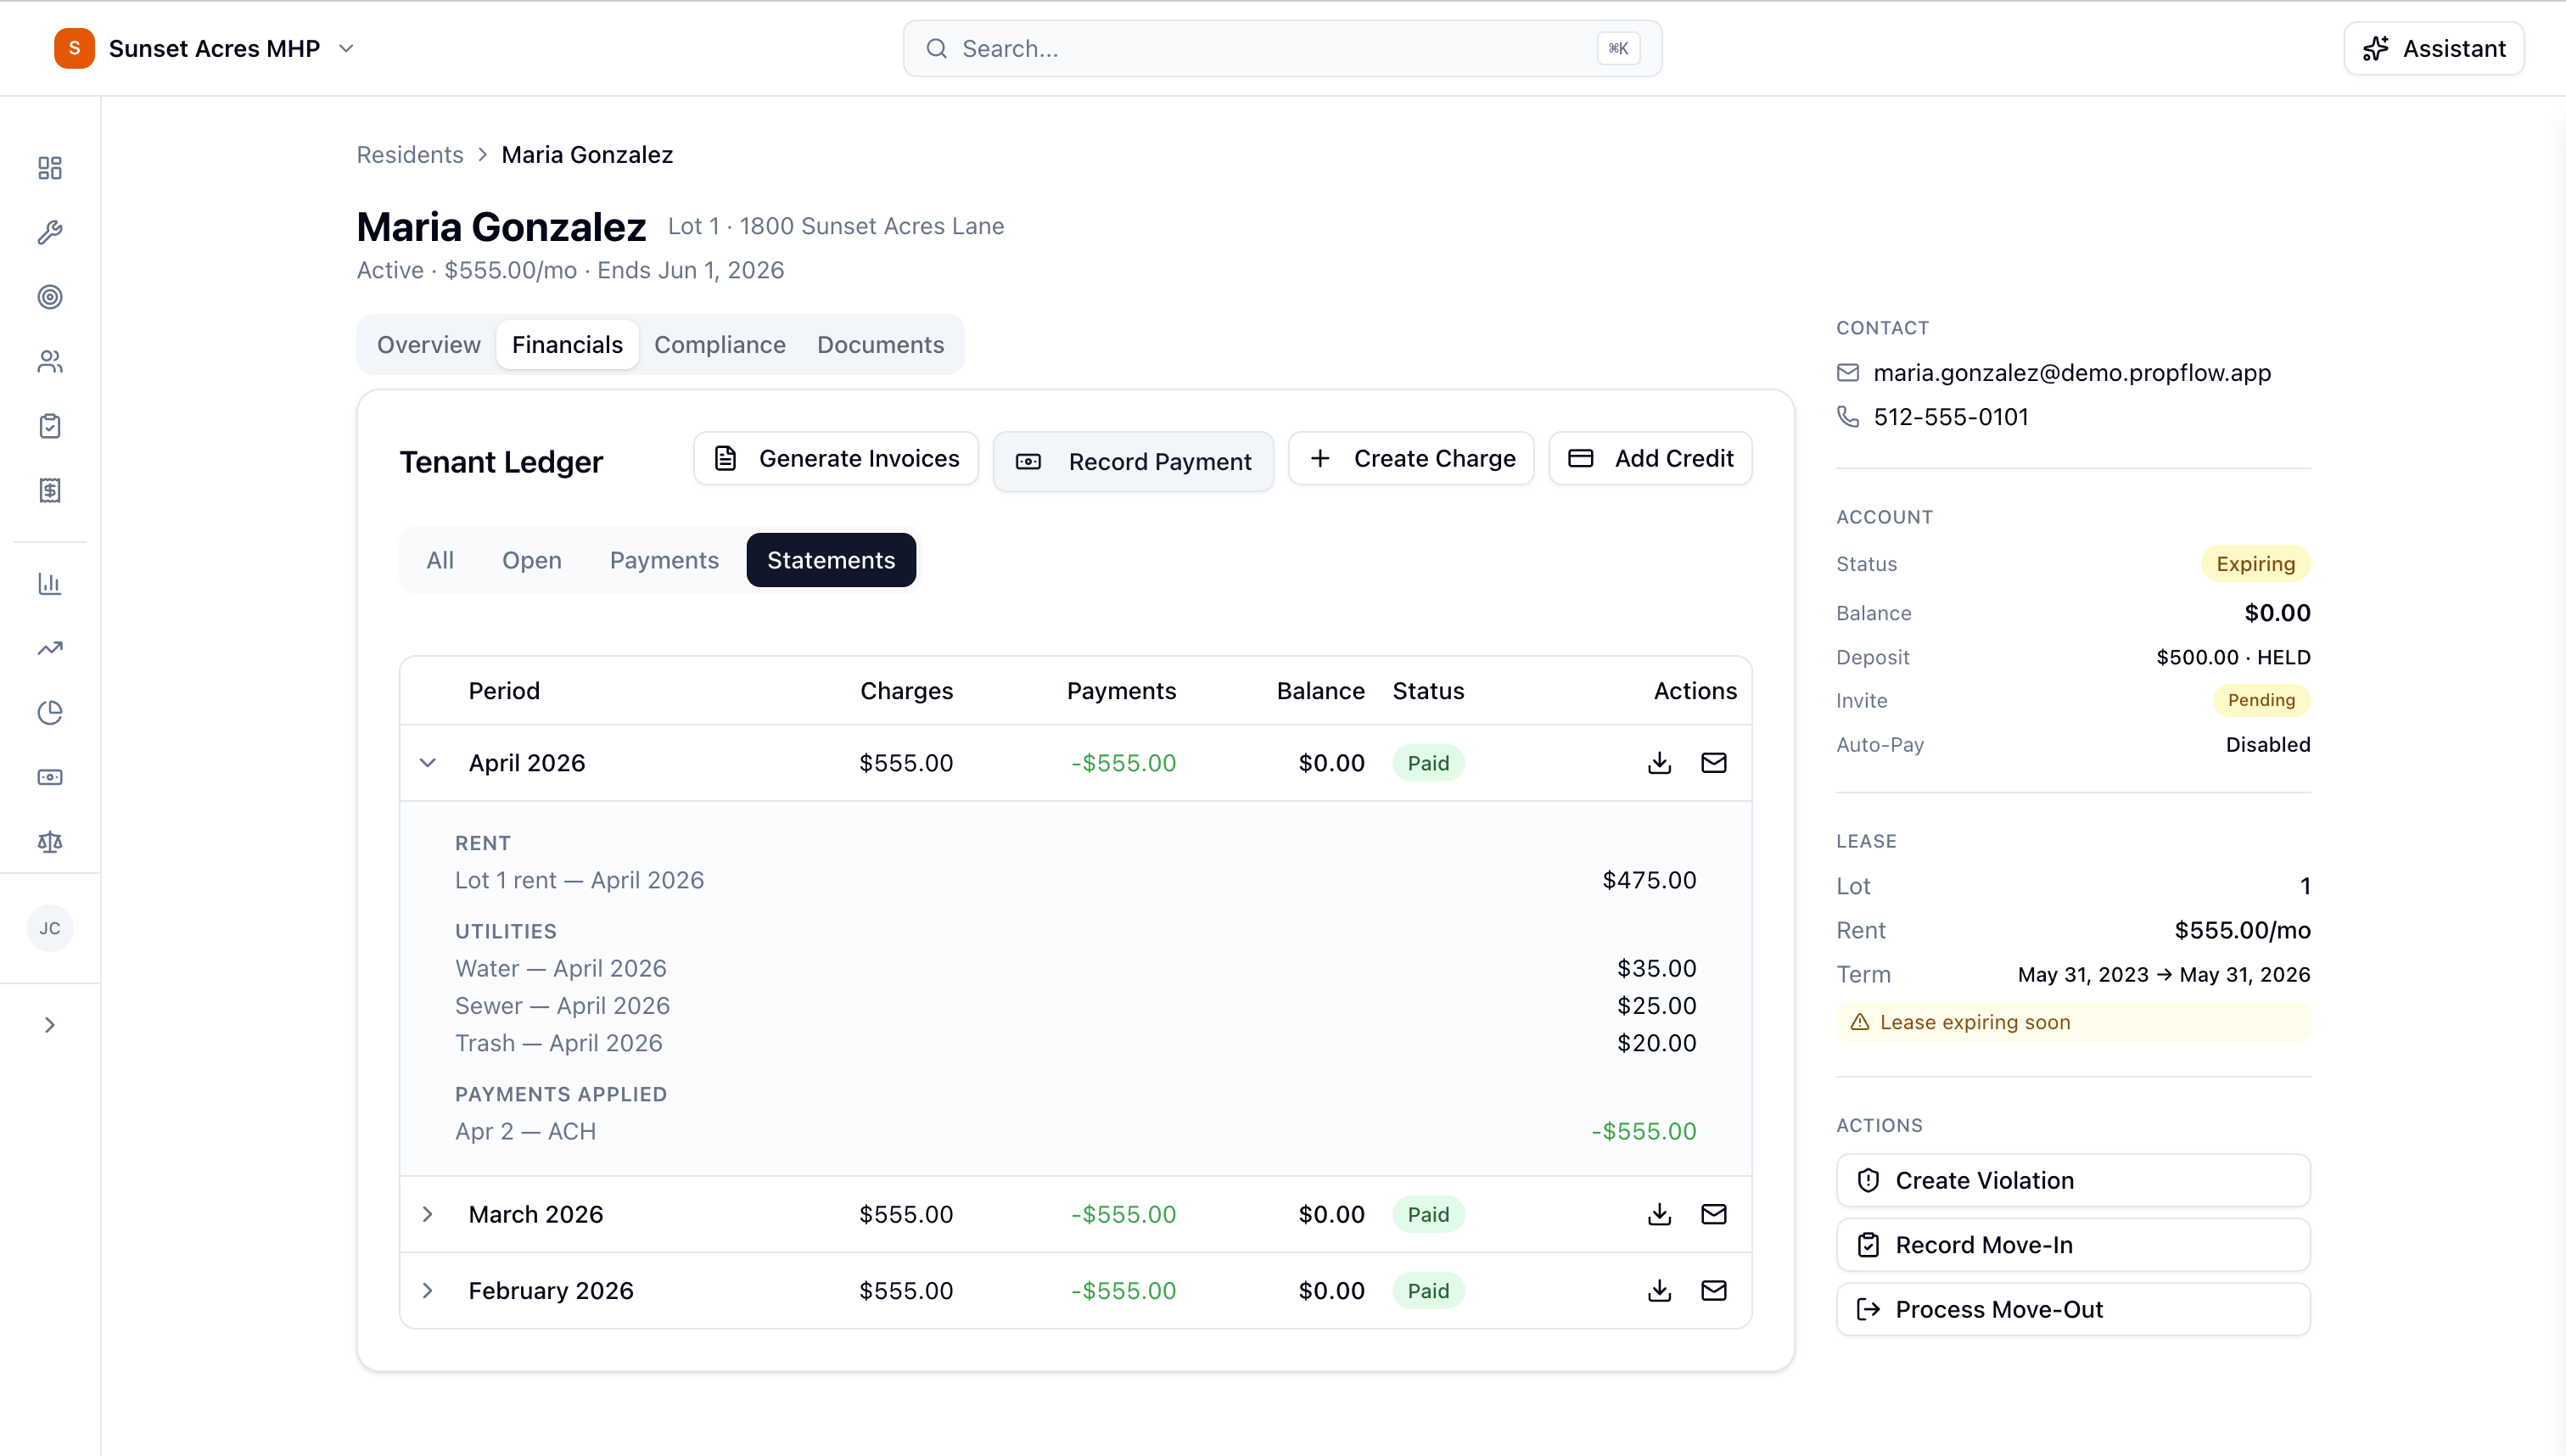The image size is (2566, 1456).
Task: Select the Statements ledger filter
Action: [x=831, y=560]
